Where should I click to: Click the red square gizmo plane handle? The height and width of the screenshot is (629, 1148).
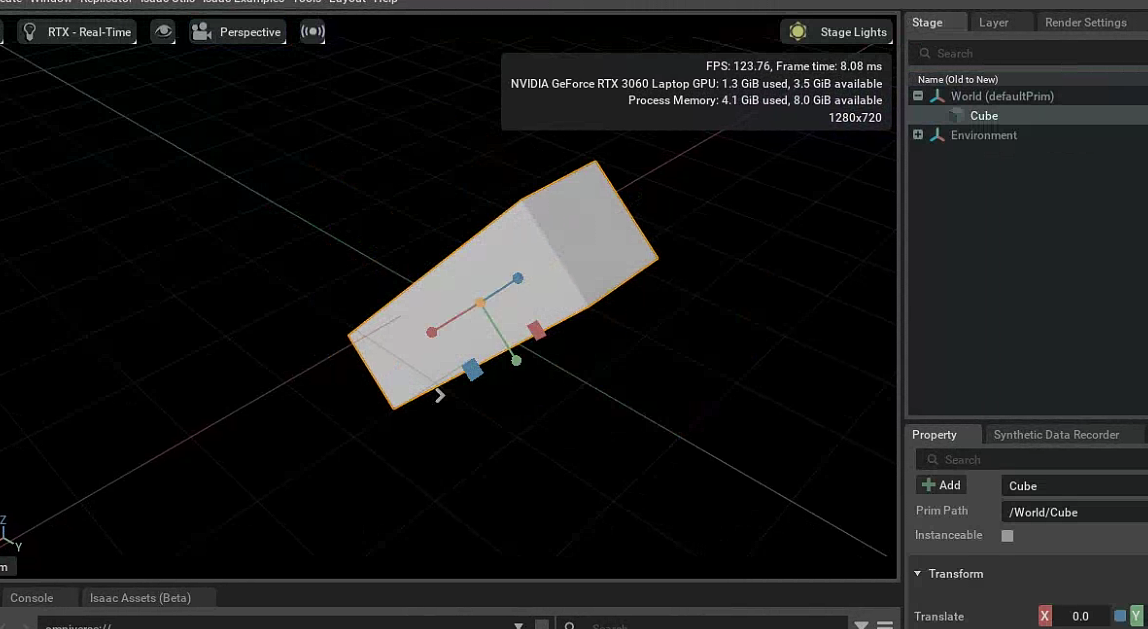[x=537, y=330]
